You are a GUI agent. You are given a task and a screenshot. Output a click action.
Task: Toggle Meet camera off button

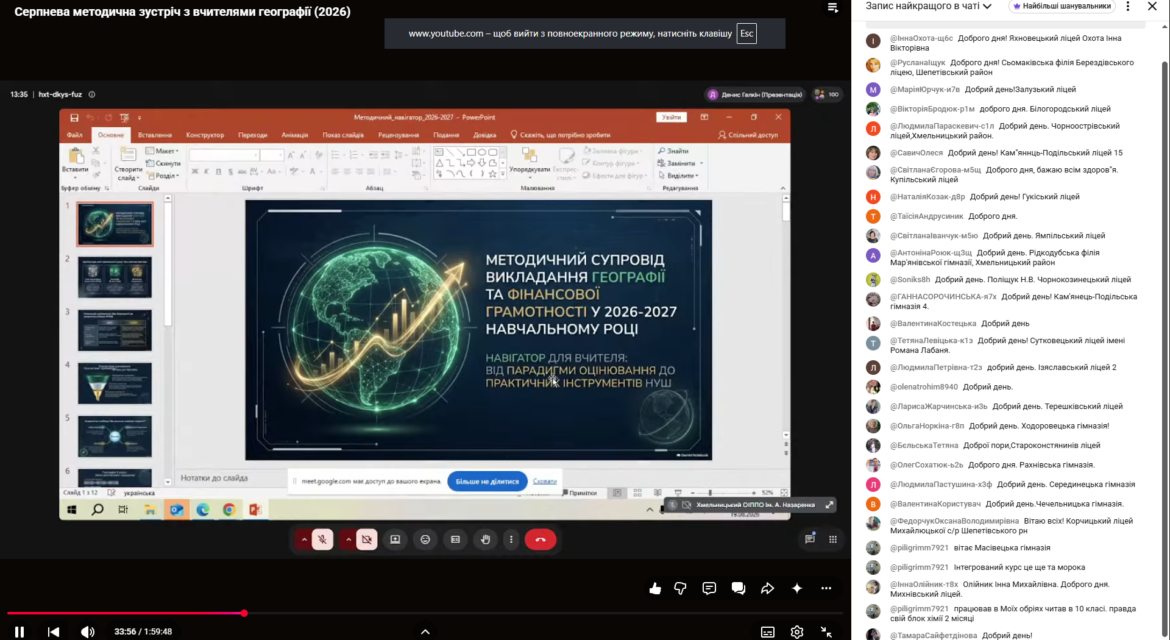pyautogui.click(x=366, y=539)
